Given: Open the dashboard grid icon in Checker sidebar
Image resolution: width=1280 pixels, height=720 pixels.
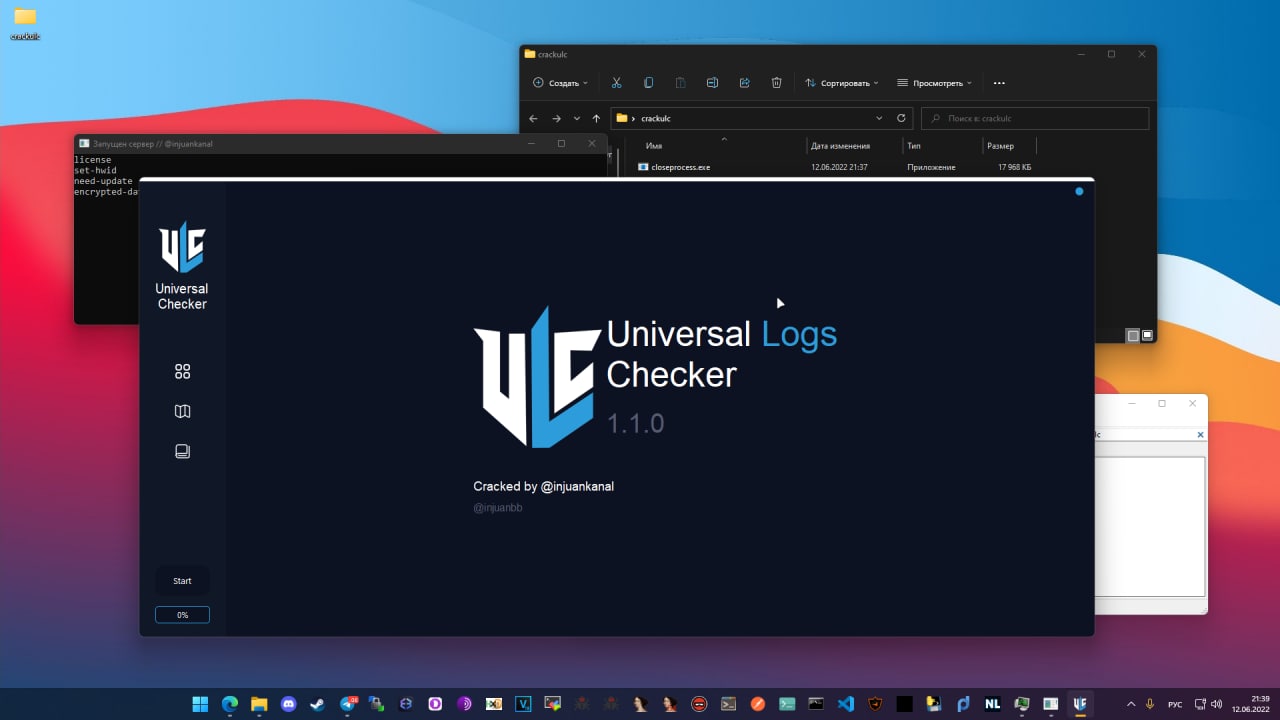Looking at the screenshot, I should tap(182, 371).
